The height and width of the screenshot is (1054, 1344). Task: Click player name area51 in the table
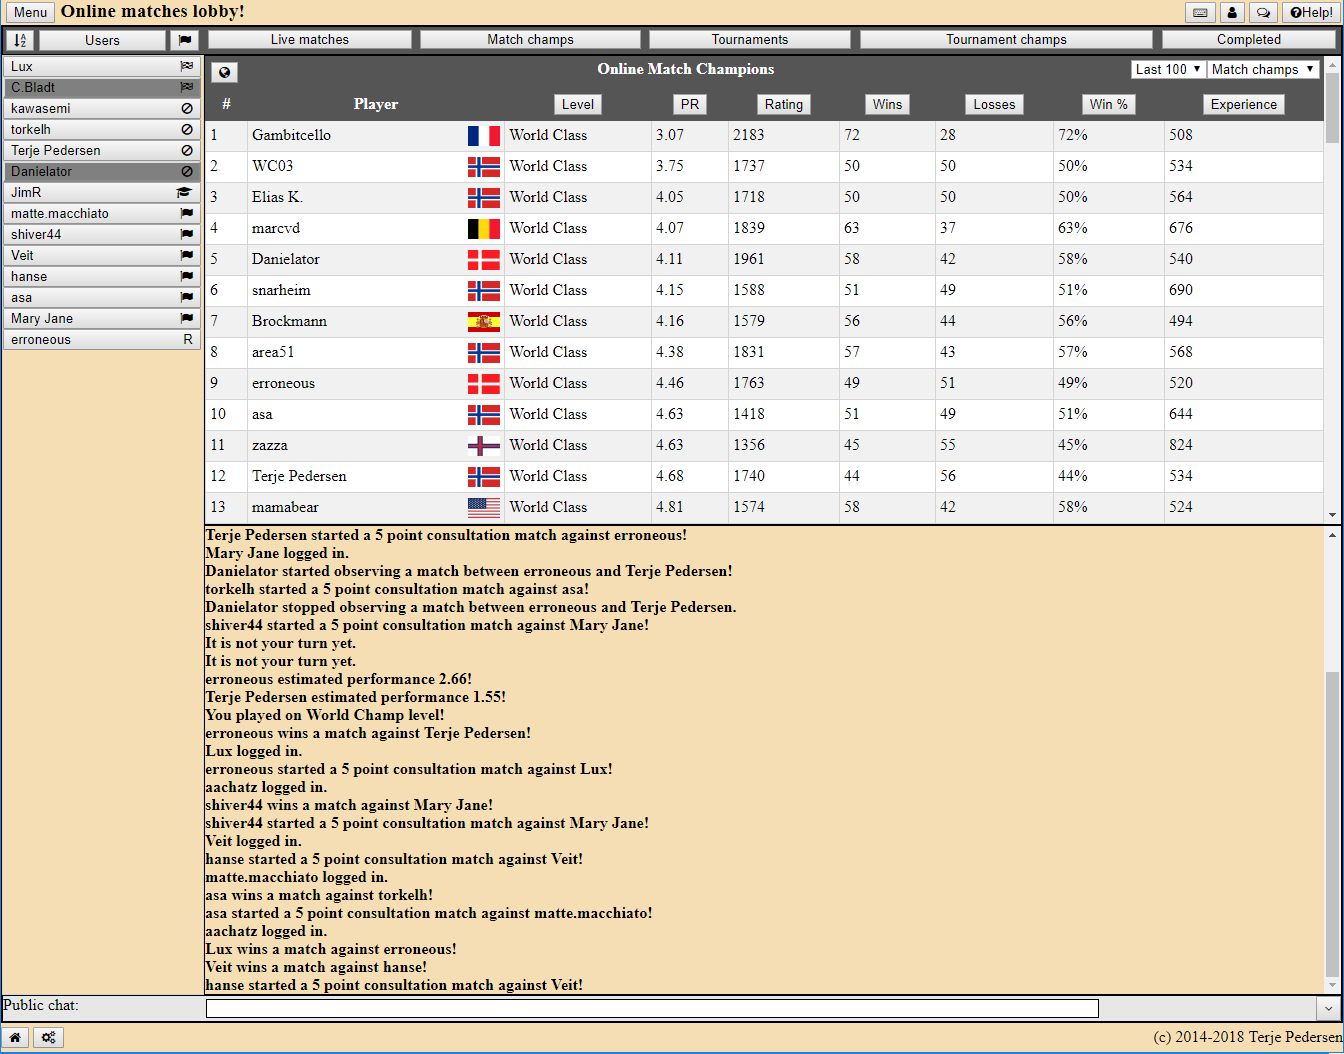point(273,352)
